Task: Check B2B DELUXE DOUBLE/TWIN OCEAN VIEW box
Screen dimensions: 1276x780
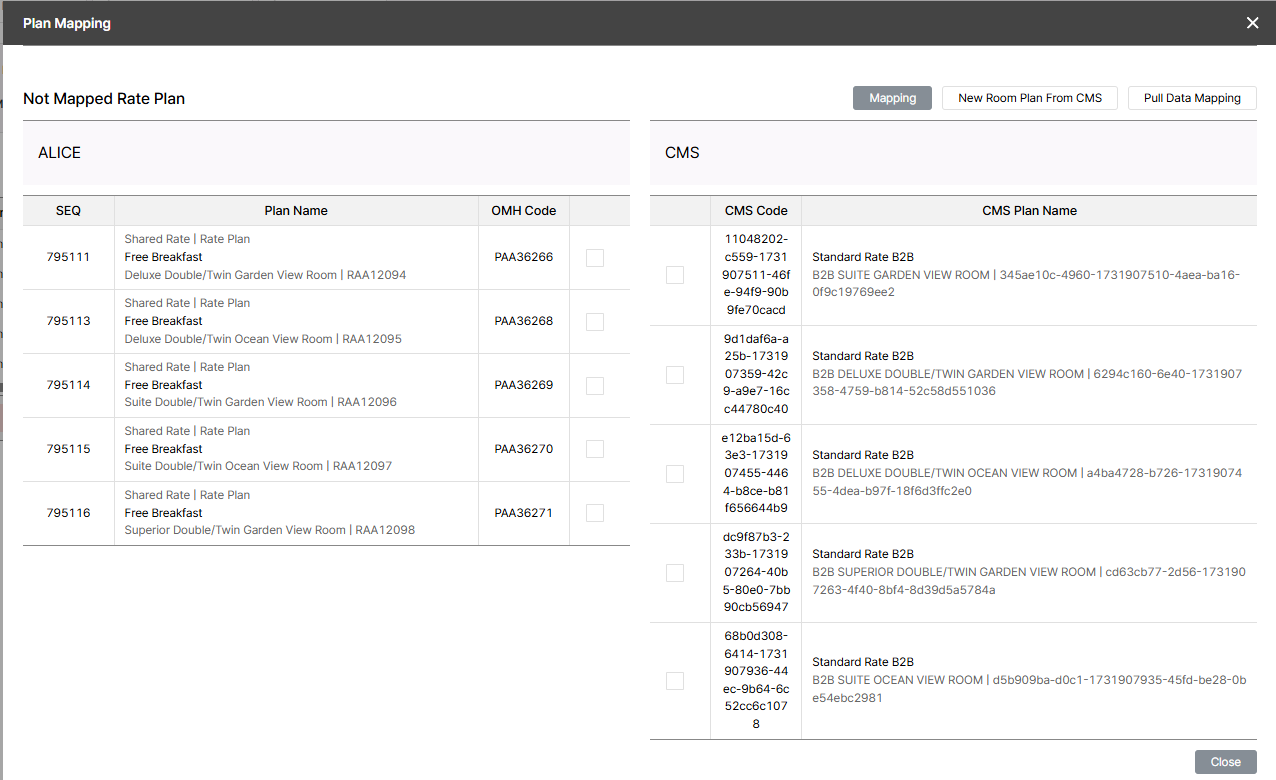Action: pyautogui.click(x=675, y=473)
